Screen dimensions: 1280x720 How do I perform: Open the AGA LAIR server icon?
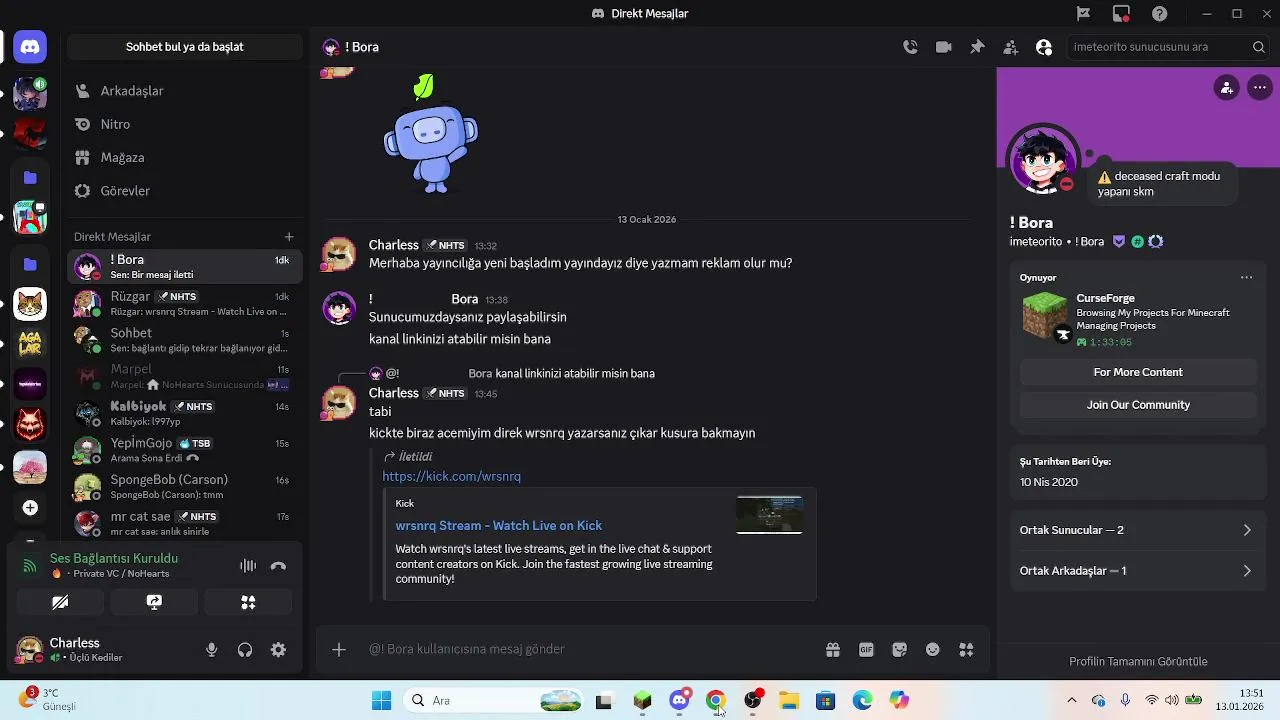[30, 343]
